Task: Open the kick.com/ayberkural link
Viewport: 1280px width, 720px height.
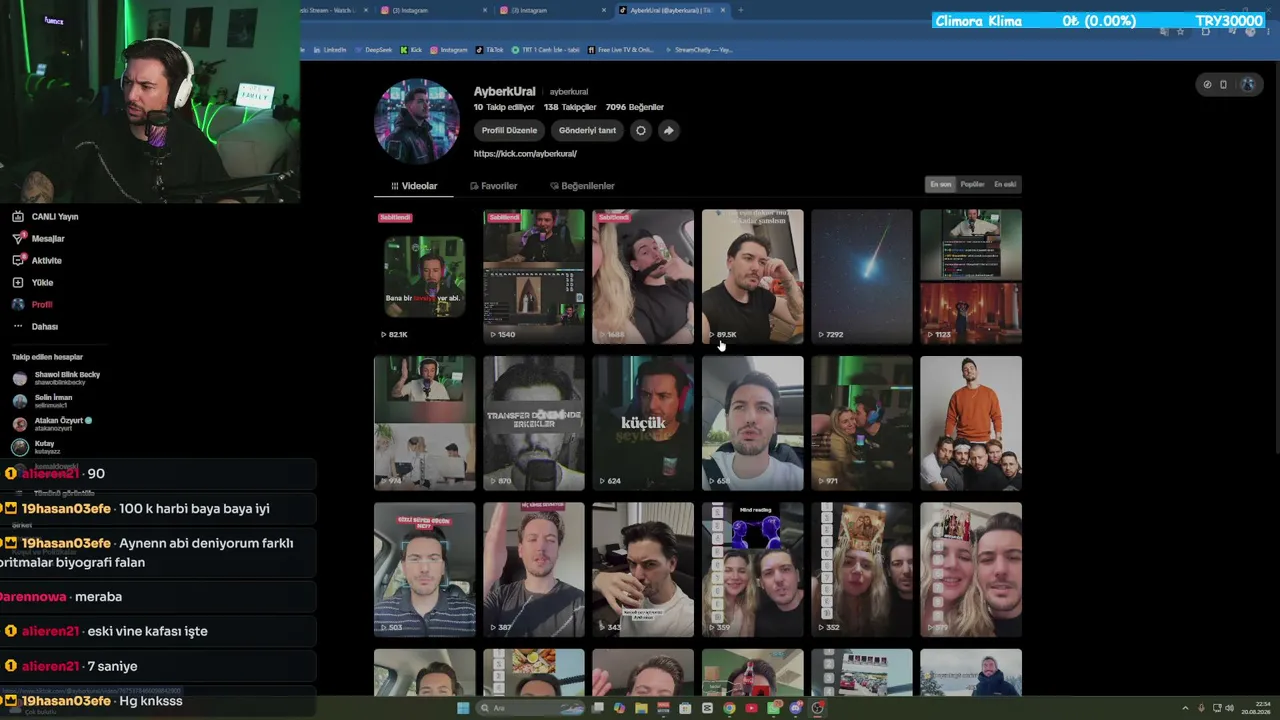Action: click(x=525, y=154)
